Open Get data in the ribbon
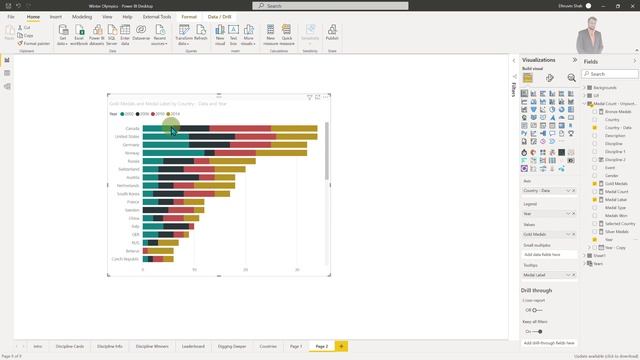Viewport: 640px width, 360px height. [63, 35]
